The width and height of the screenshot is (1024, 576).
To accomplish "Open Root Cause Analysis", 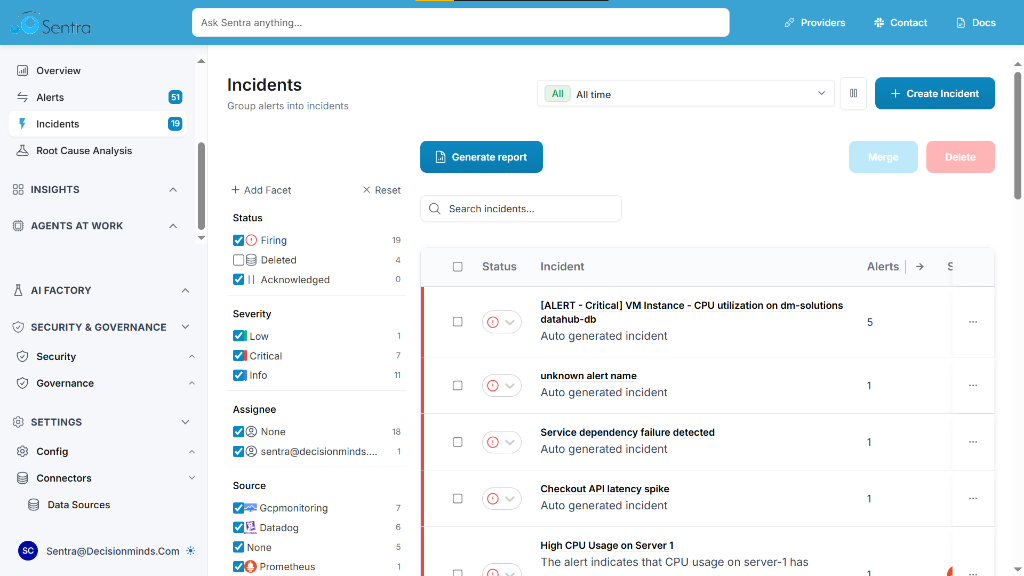I will tap(84, 151).
